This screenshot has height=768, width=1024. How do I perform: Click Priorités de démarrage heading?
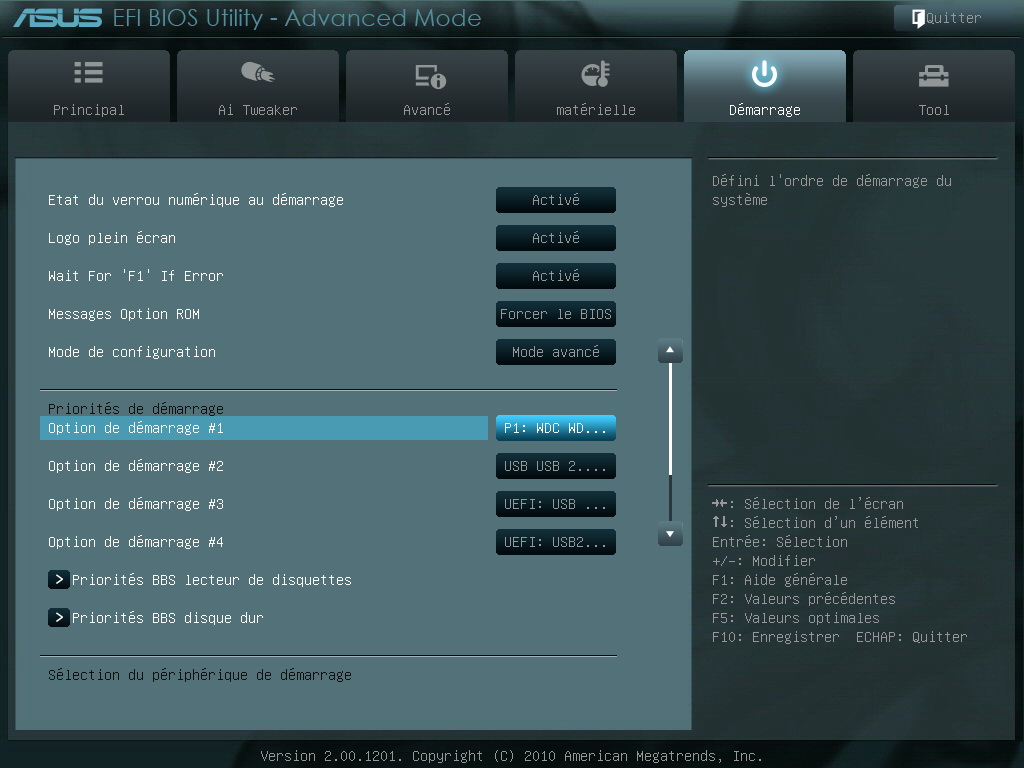[135, 408]
